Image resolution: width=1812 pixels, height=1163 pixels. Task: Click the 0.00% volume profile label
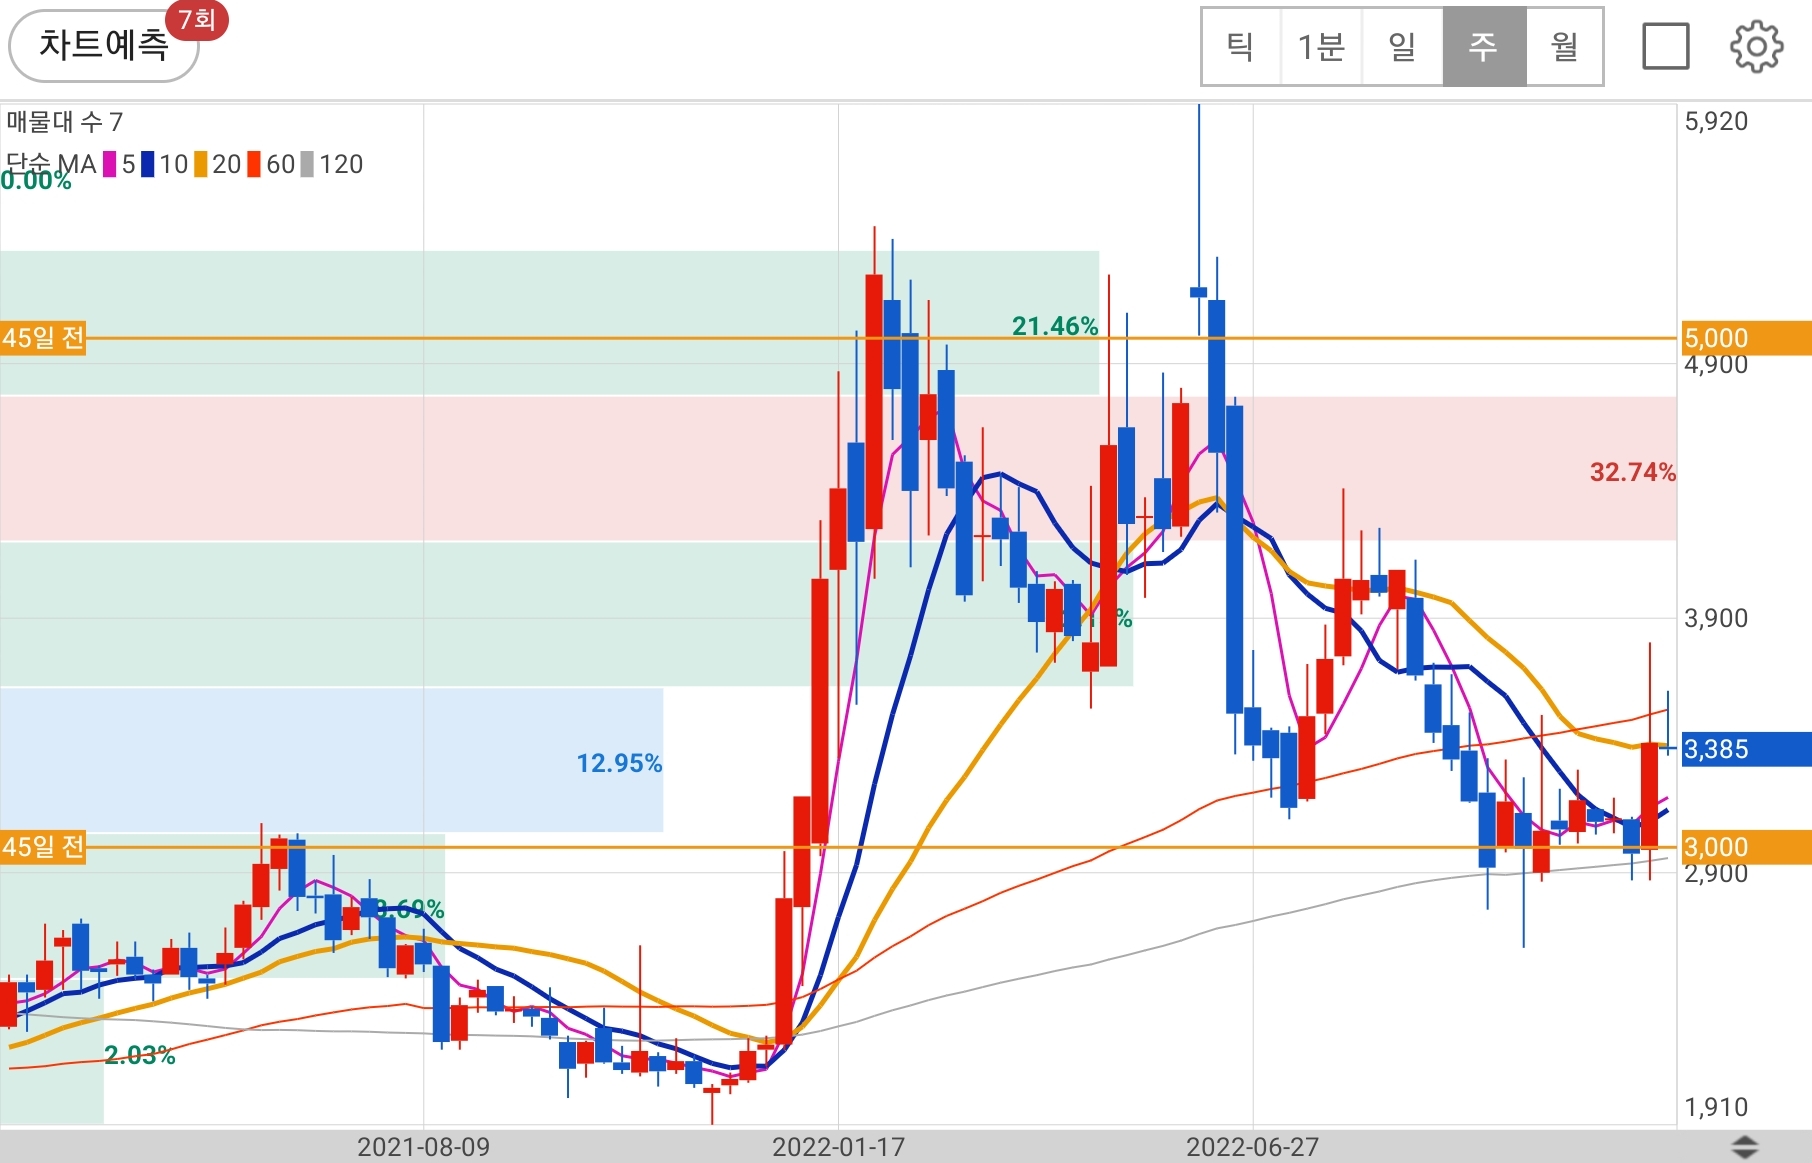[x=36, y=181]
